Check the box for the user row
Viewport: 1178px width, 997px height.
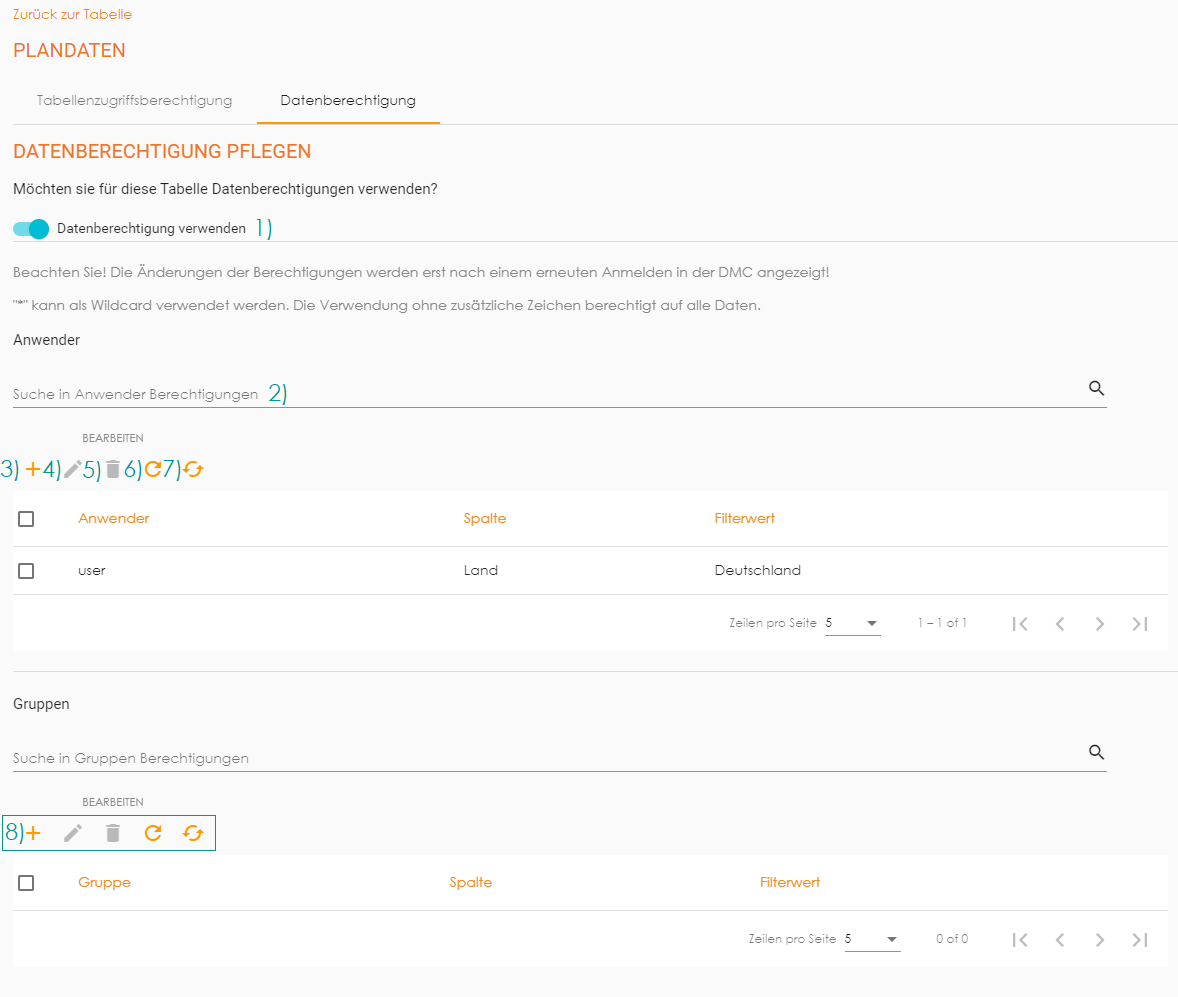click(26, 571)
